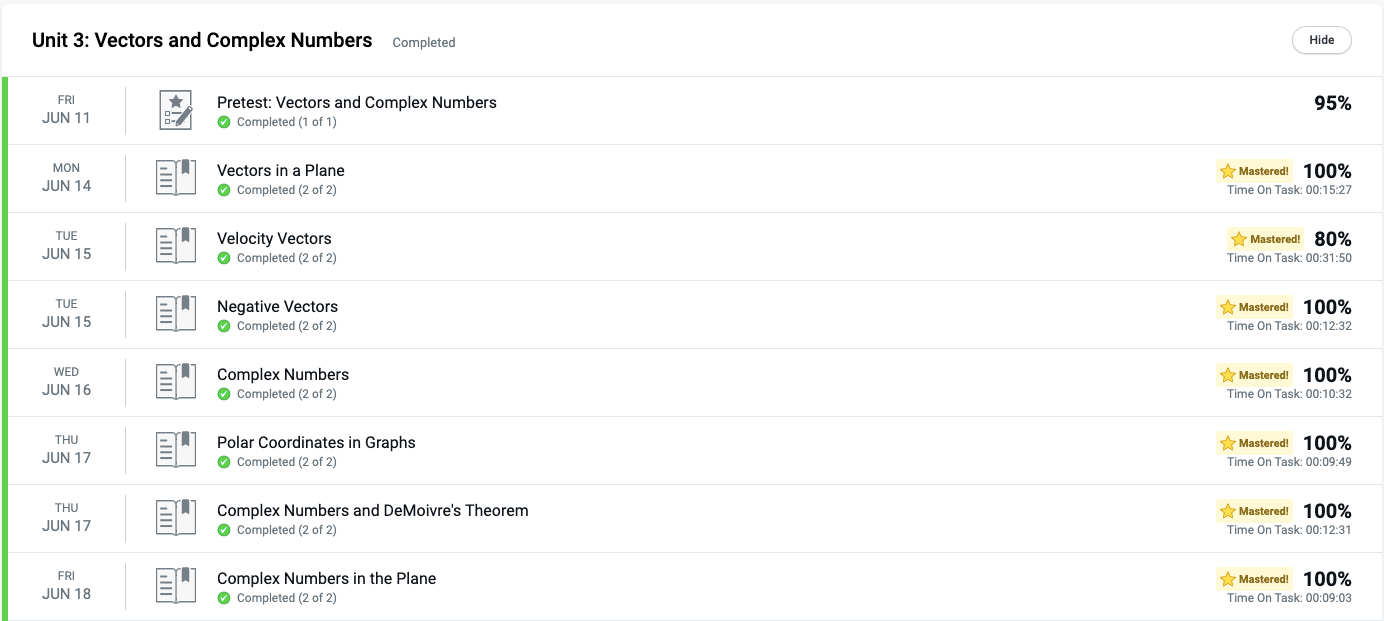Open Pretest: Vectors and Complex Numbers
This screenshot has height=621, width=1384.
pyautogui.click(x=356, y=102)
